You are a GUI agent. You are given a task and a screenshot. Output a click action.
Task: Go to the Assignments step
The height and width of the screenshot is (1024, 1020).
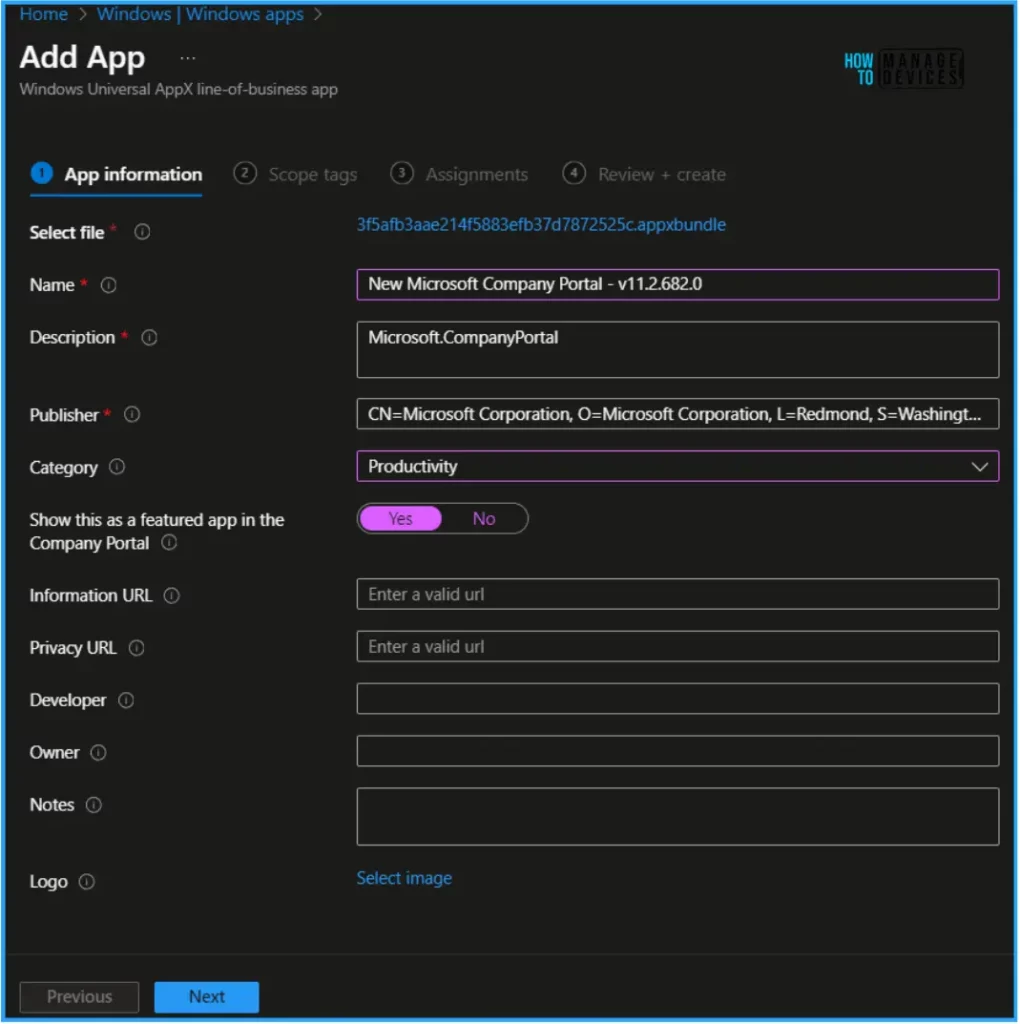[x=459, y=174]
